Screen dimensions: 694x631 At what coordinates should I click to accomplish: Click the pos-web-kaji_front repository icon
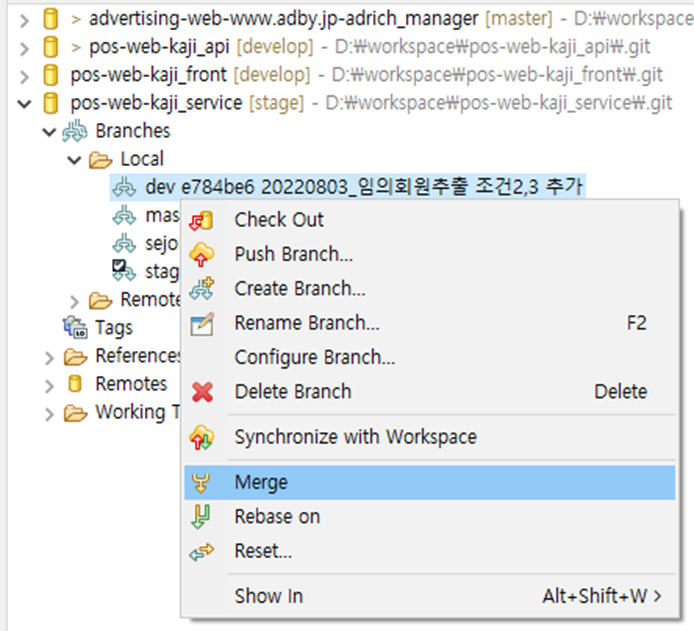tap(50, 75)
